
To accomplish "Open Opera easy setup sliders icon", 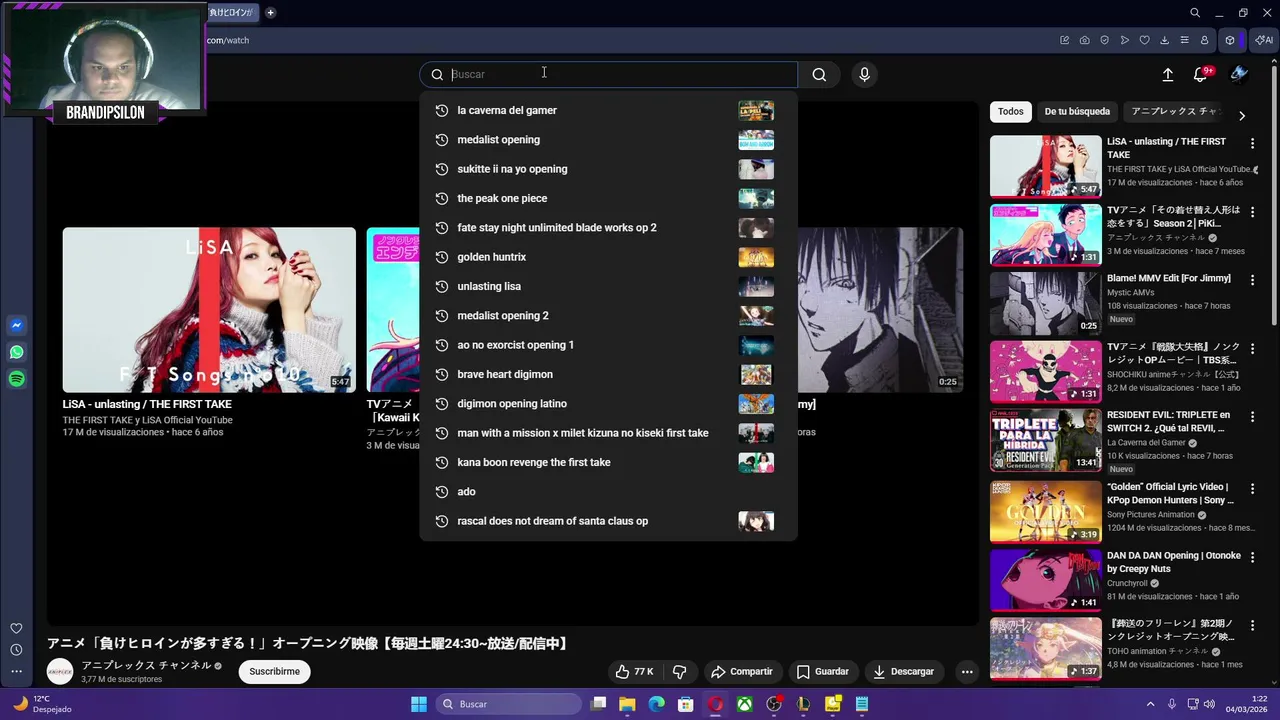I will pos(1185,40).
